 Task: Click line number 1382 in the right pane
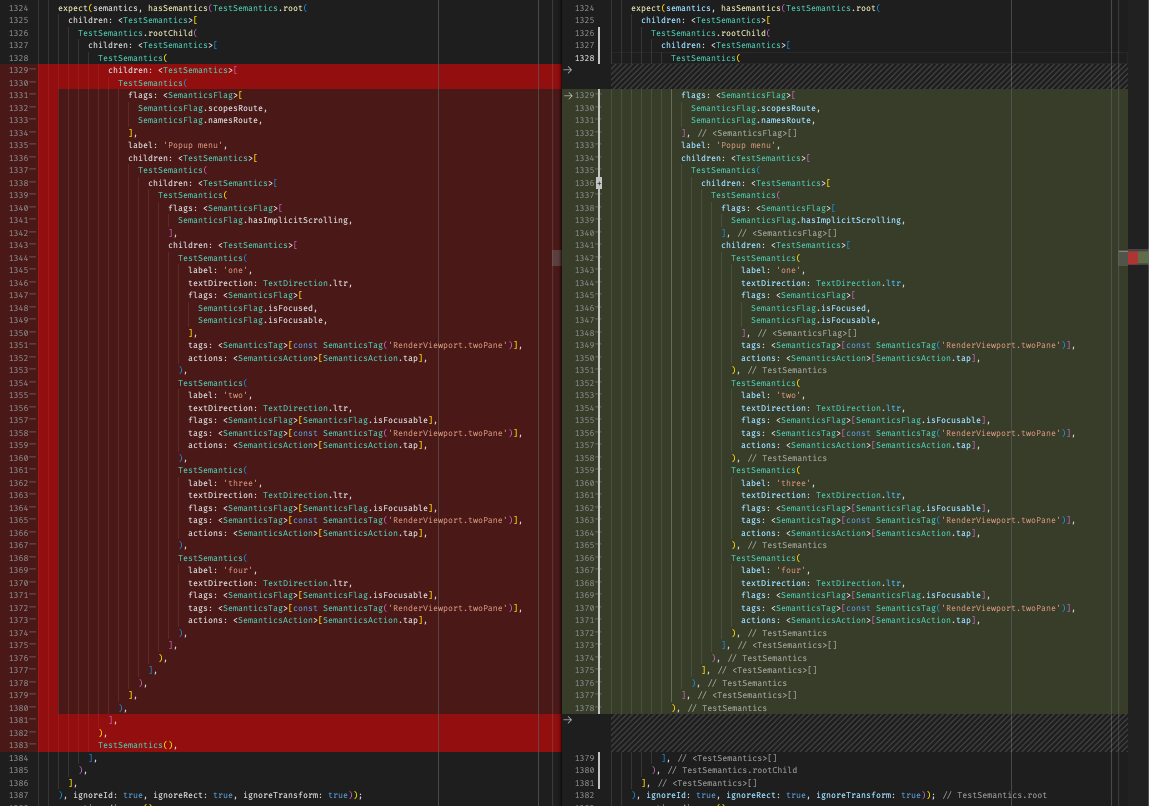pos(584,795)
